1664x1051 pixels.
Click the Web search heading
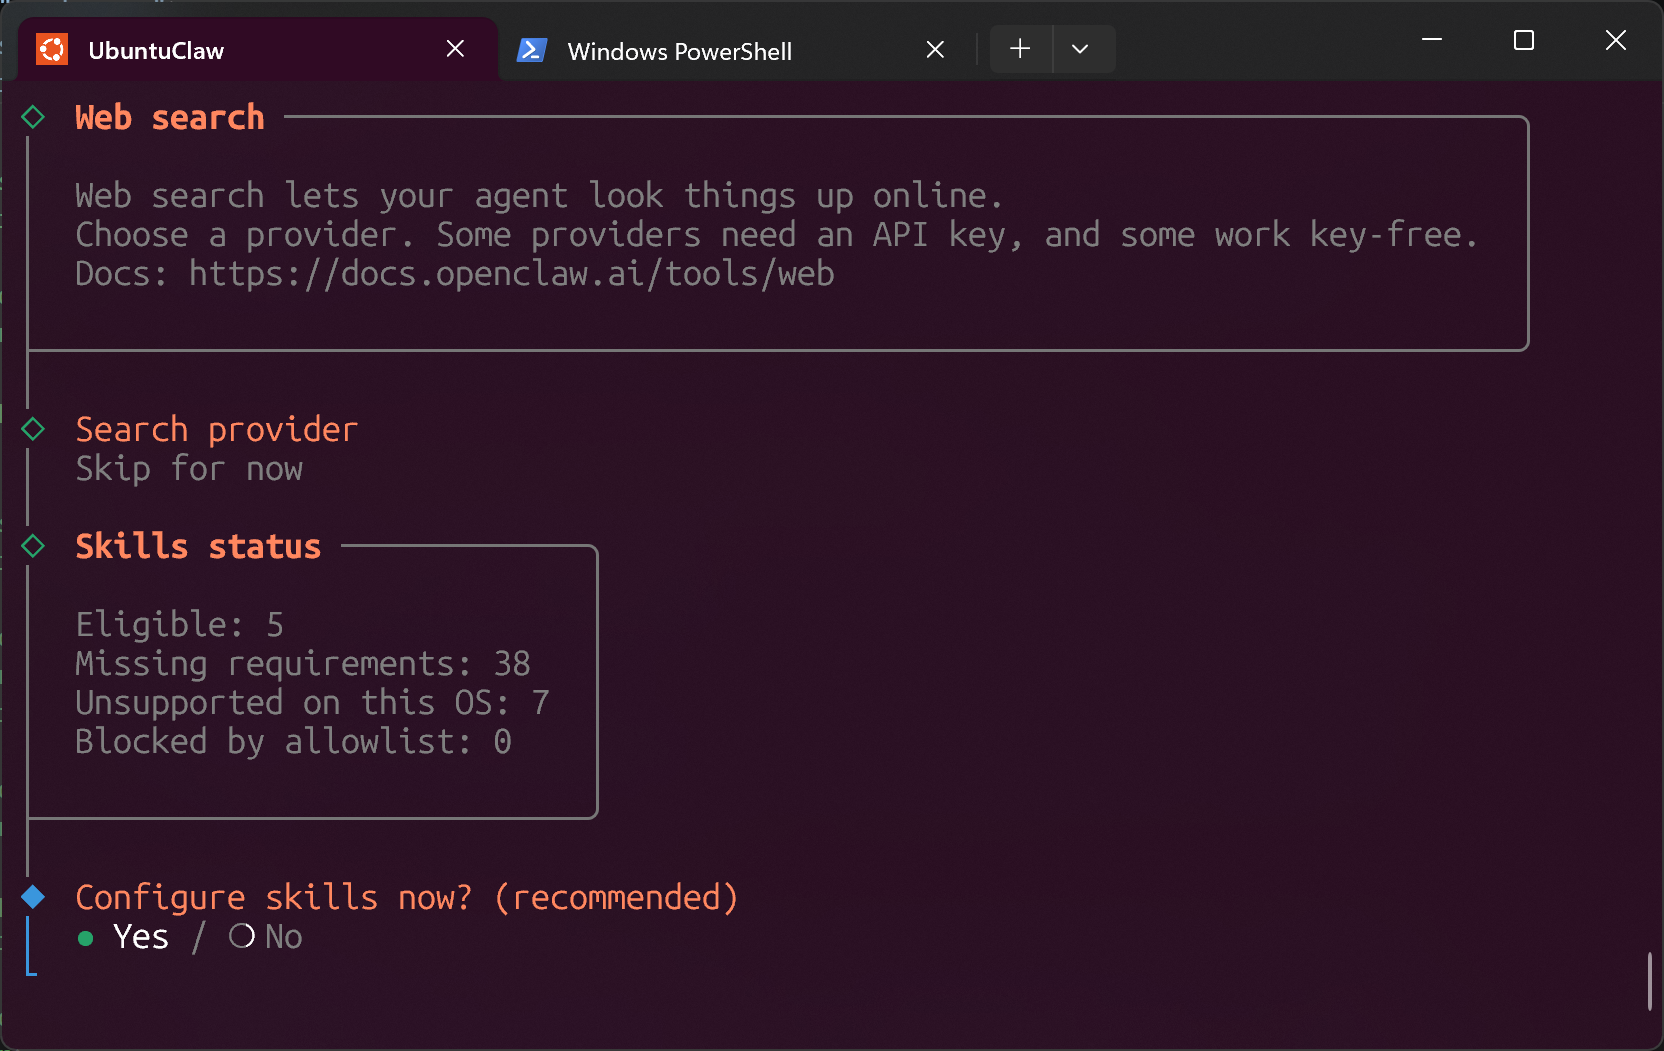(170, 118)
